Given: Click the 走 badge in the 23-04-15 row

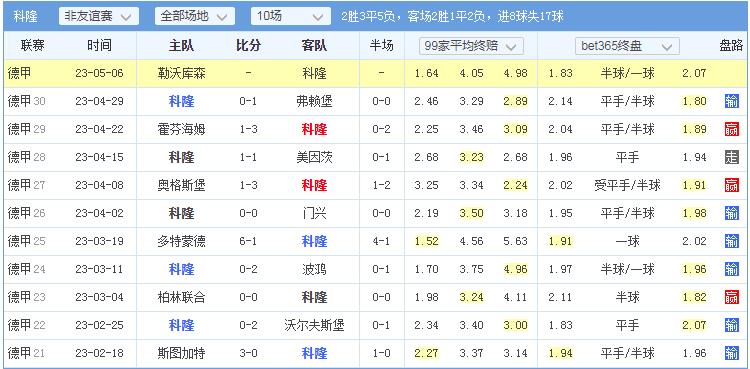Looking at the screenshot, I should [731, 157].
